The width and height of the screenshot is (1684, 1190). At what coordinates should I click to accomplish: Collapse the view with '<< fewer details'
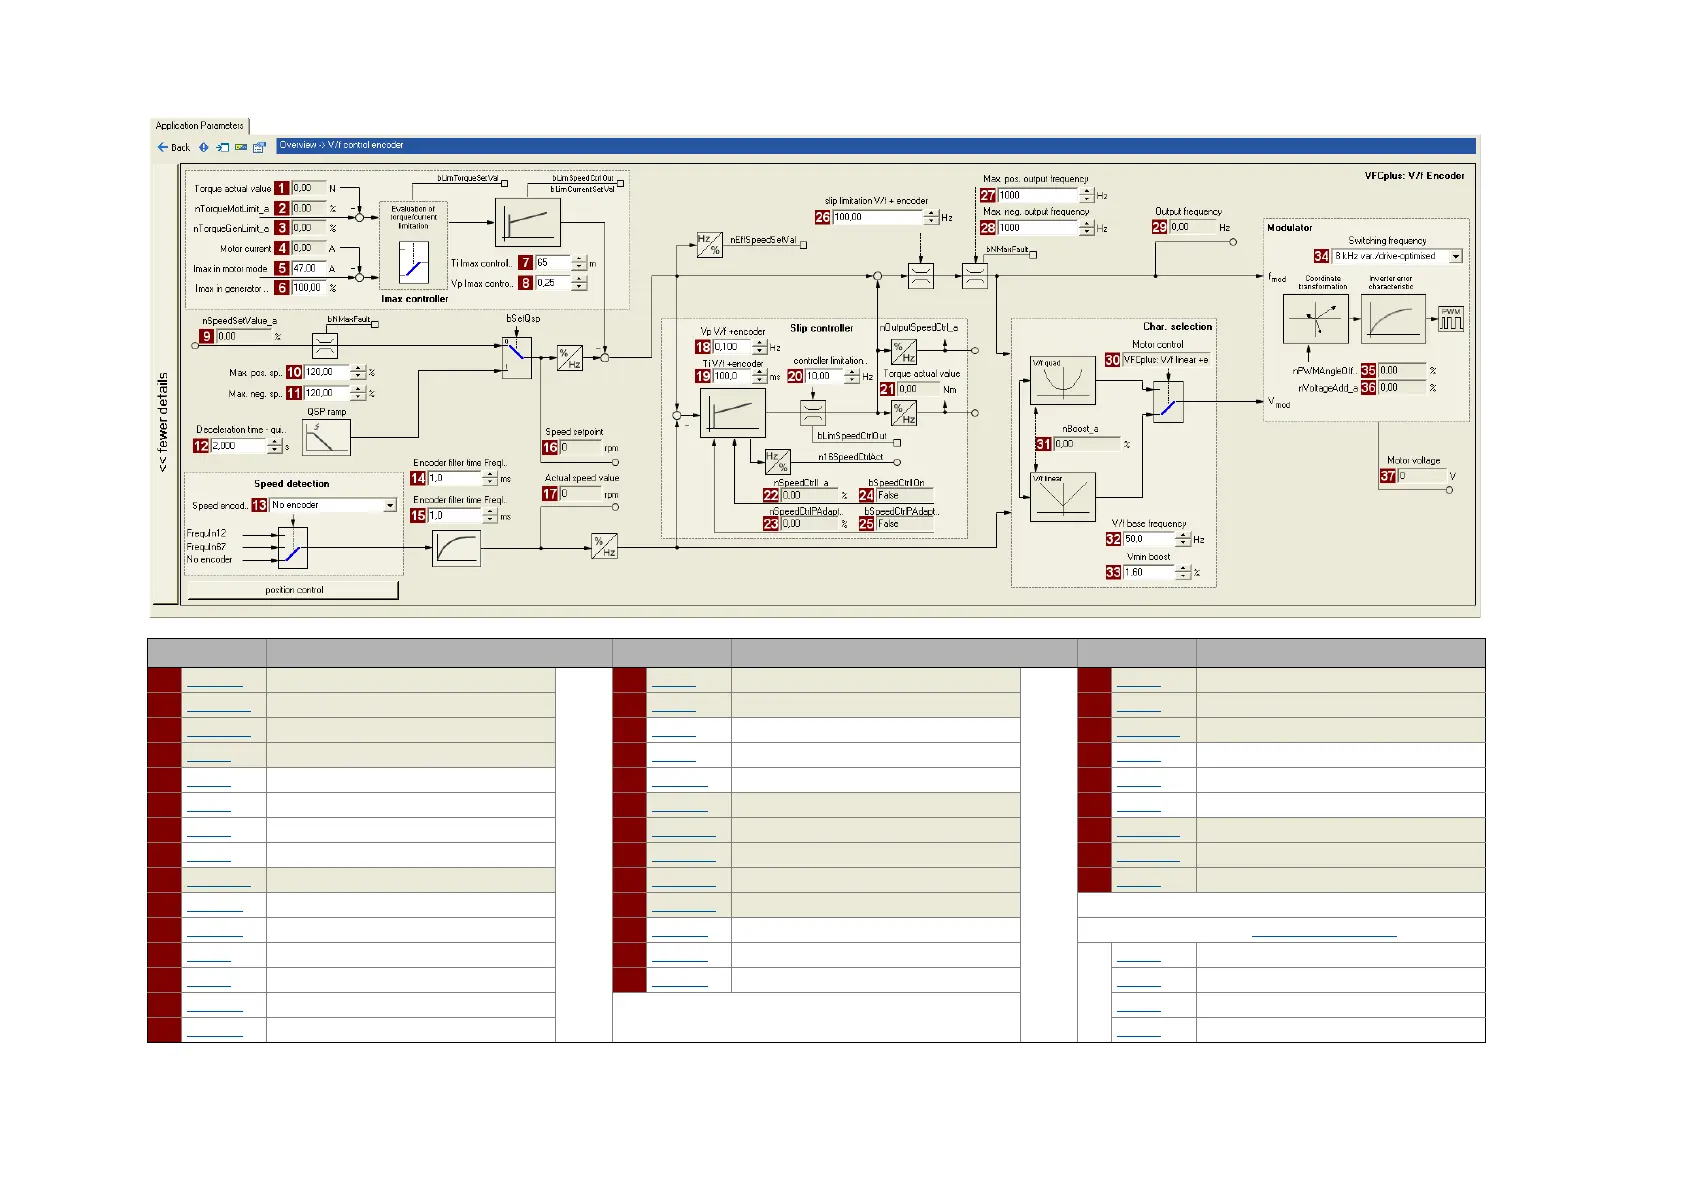tap(164, 422)
